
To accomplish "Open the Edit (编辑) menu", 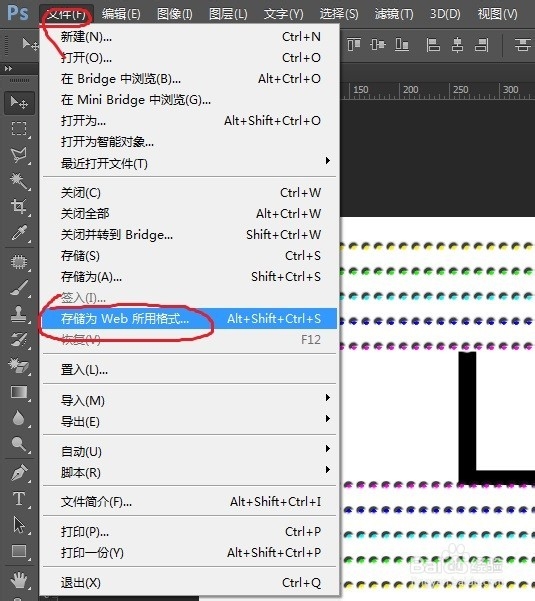I will [121, 14].
